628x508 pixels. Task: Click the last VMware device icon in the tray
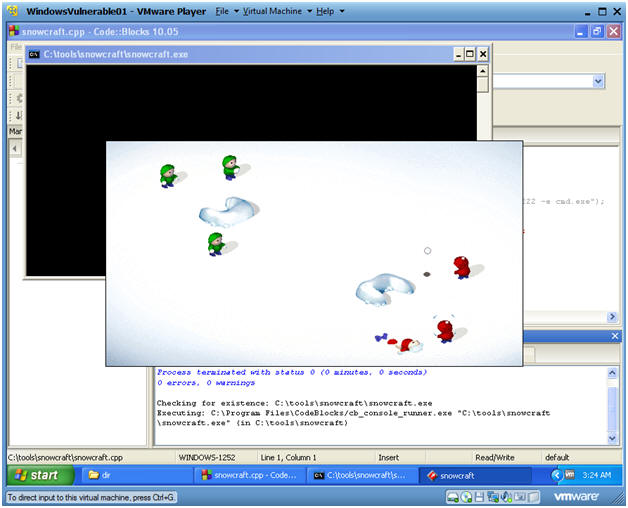533,497
